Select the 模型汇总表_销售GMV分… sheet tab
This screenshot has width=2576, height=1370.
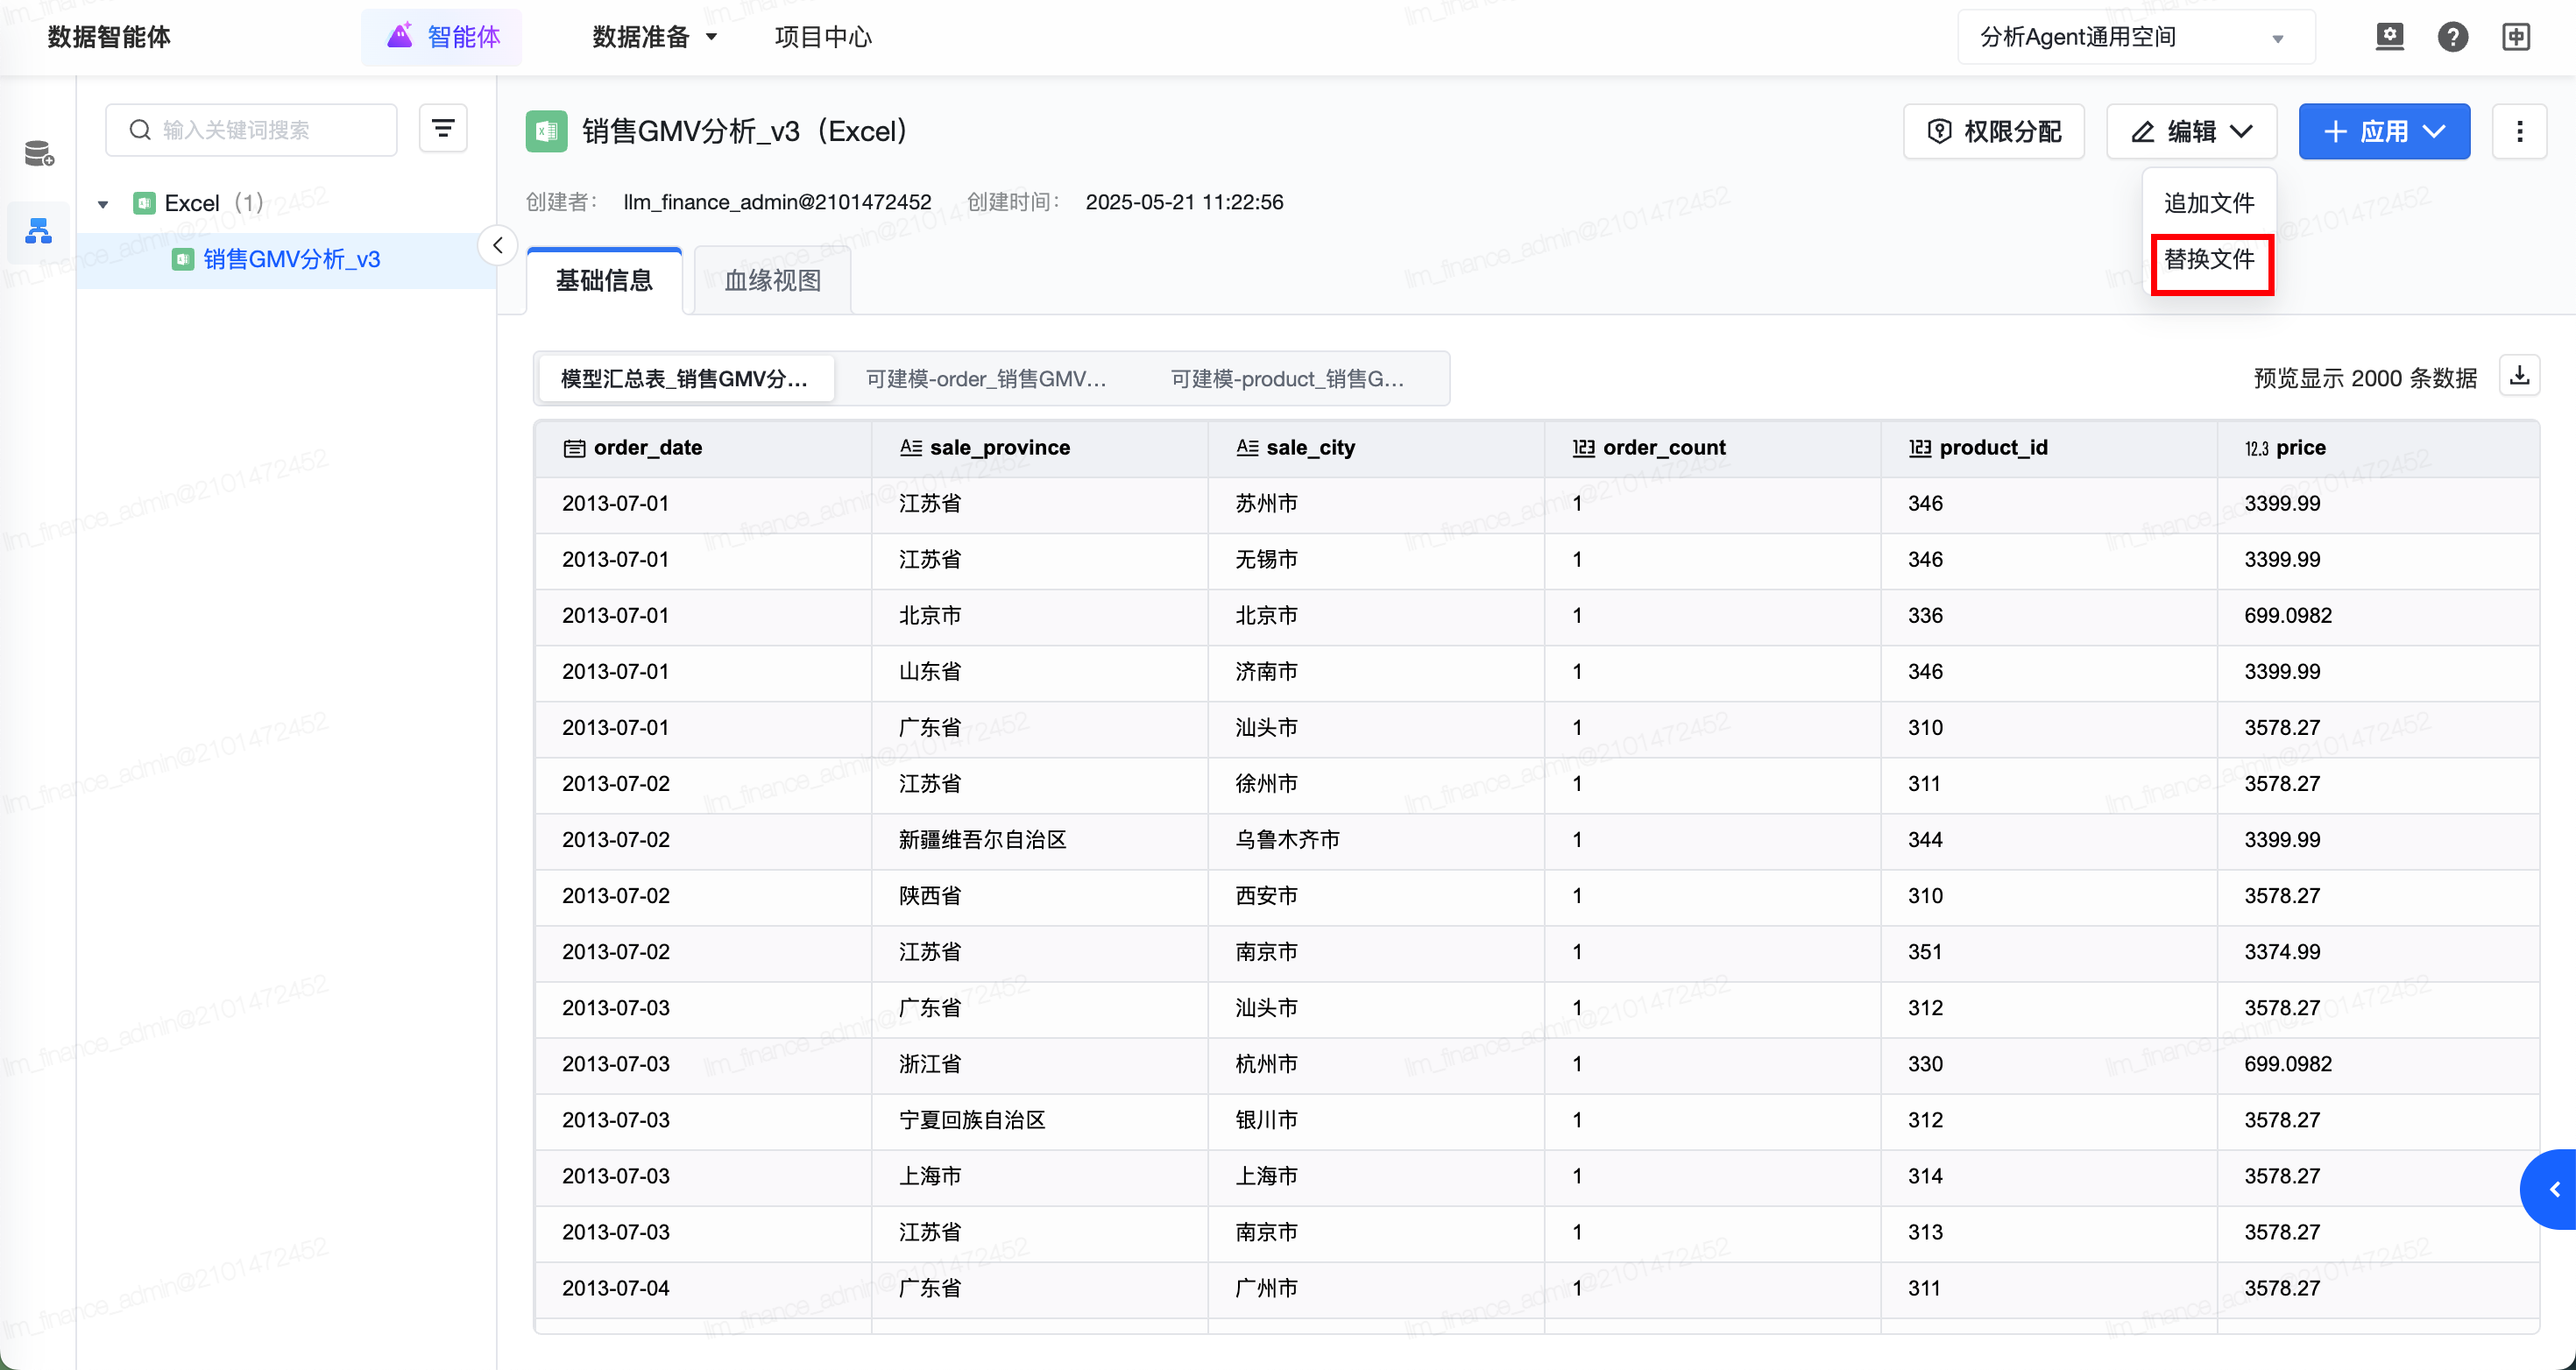(x=685, y=379)
